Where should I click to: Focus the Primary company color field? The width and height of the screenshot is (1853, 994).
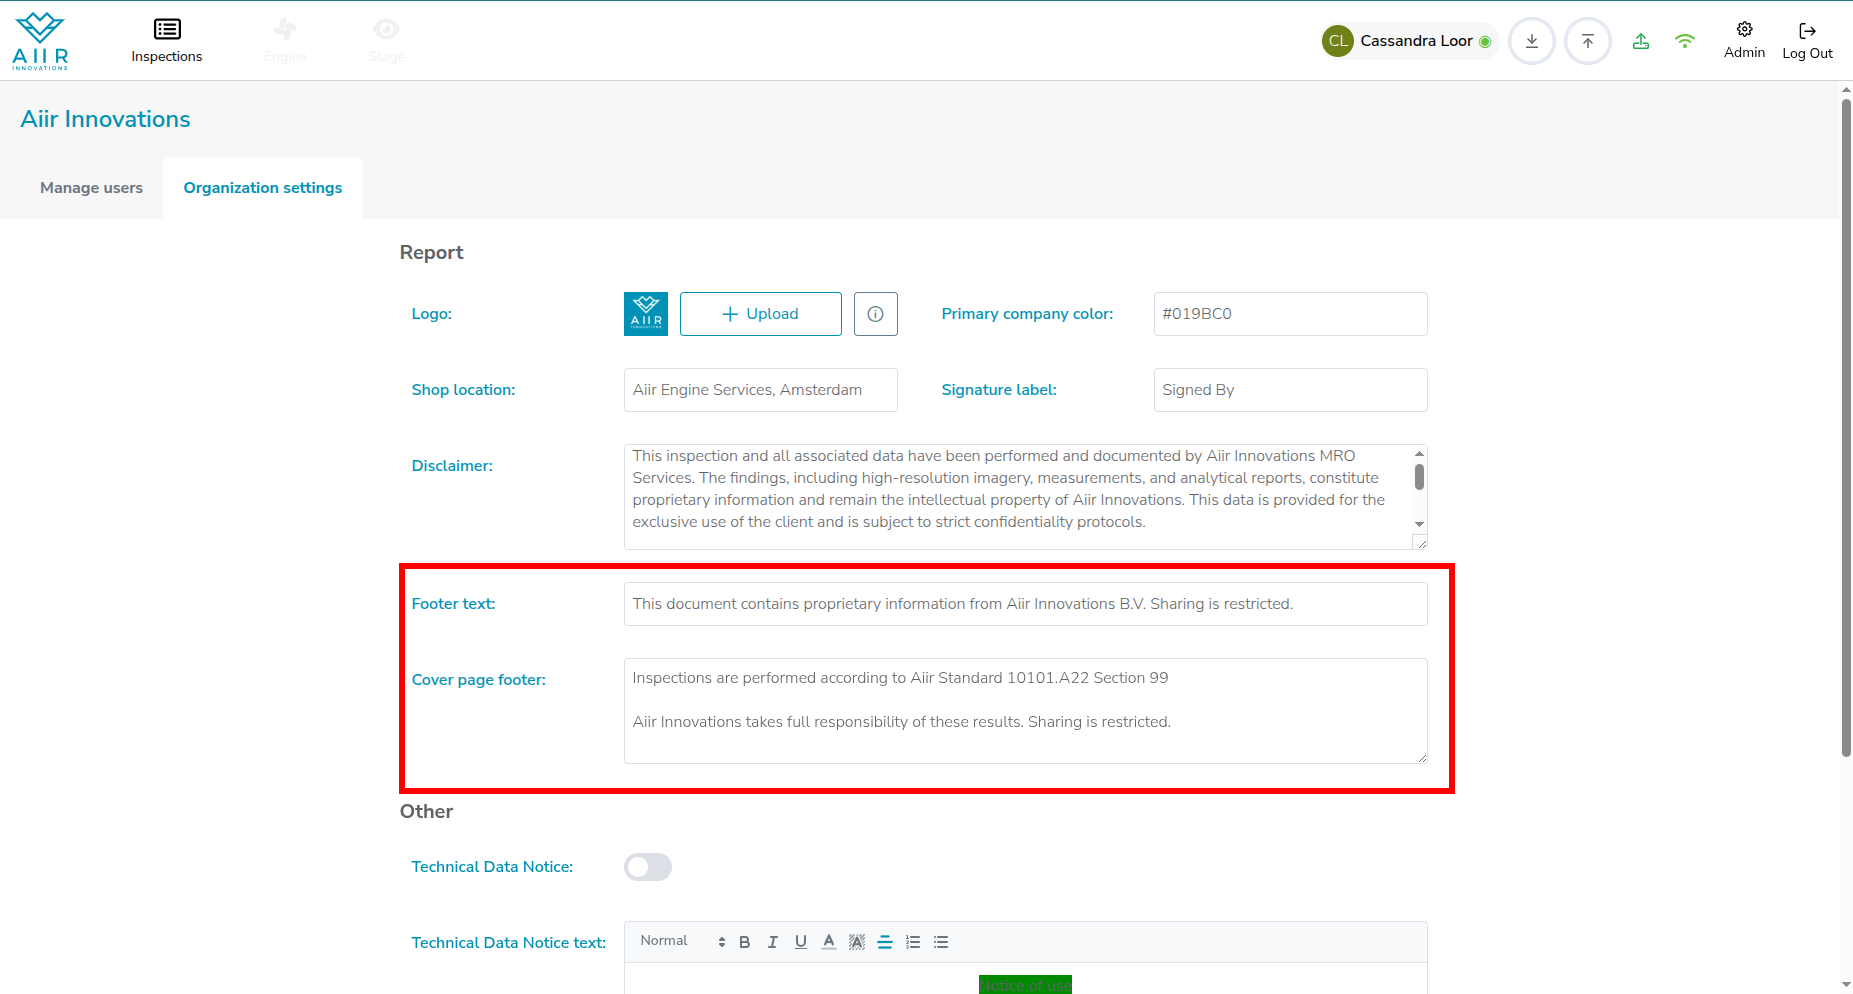pos(1290,314)
